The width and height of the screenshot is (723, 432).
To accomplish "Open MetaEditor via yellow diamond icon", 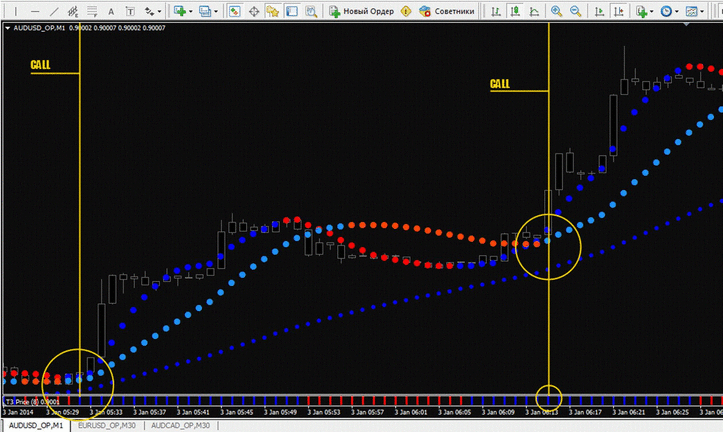I will point(406,11).
